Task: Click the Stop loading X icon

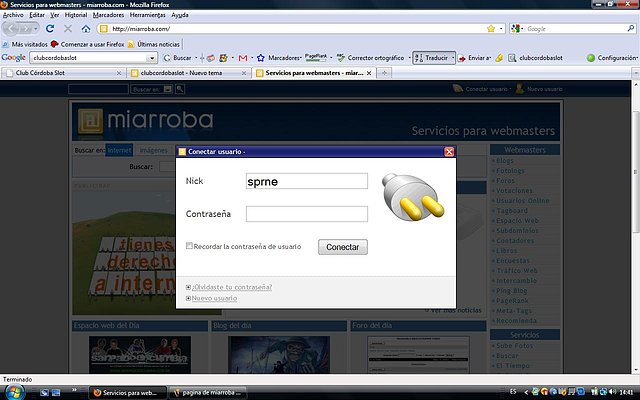Action: [x=68, y=29]
